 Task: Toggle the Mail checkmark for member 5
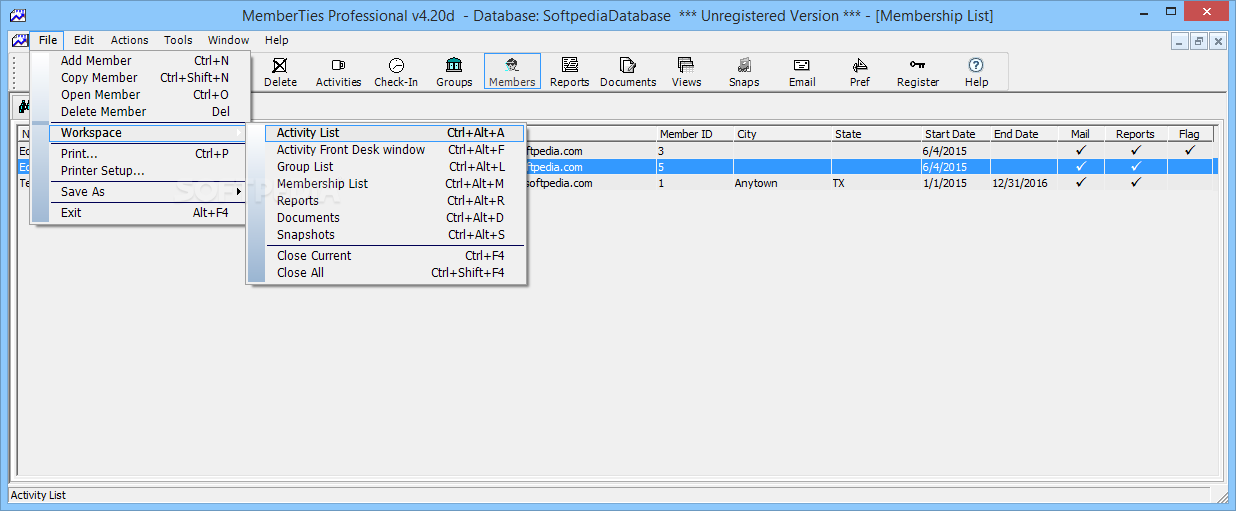[x=1080, y=167]
